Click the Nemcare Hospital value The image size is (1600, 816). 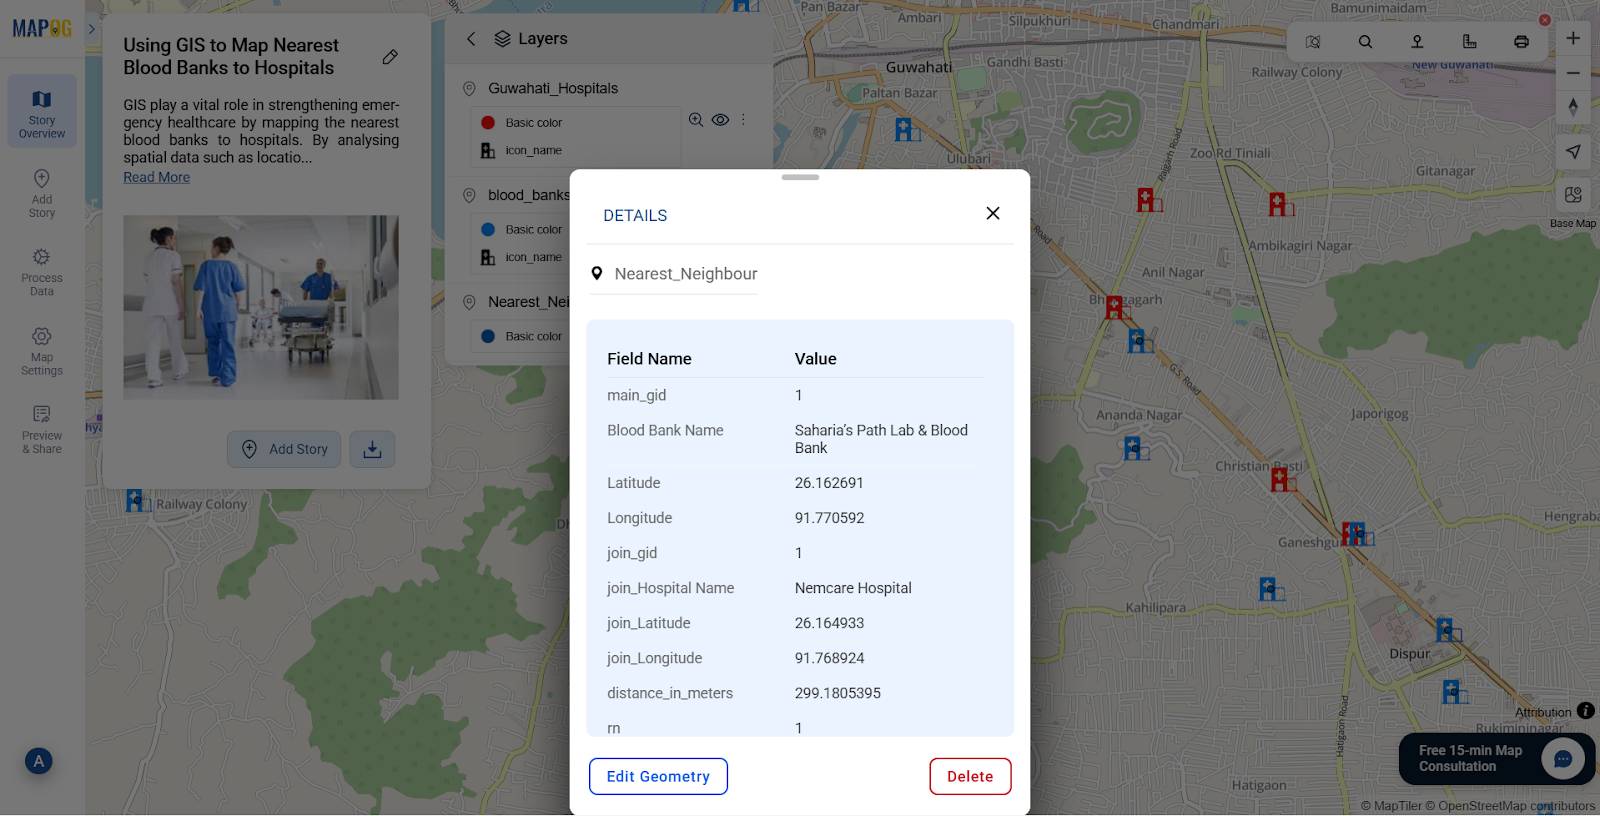853,588
